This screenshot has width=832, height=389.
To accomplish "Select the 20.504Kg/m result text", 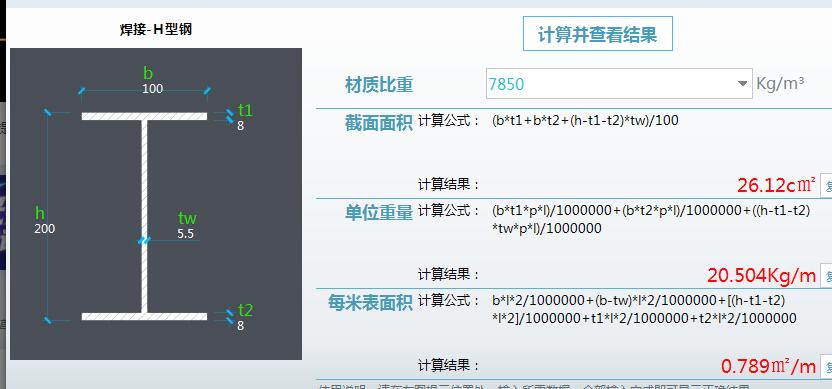I will click(x=761, y=275).
